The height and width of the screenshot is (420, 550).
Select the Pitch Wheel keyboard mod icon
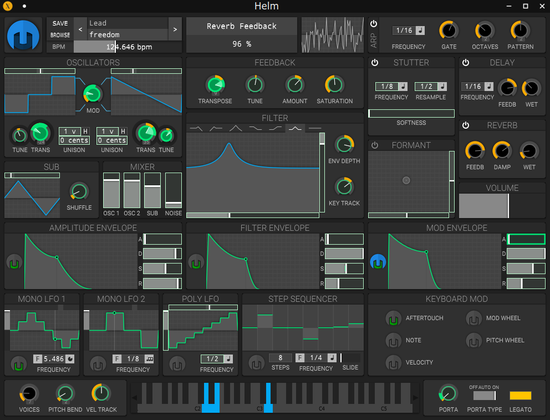[473, 341]
